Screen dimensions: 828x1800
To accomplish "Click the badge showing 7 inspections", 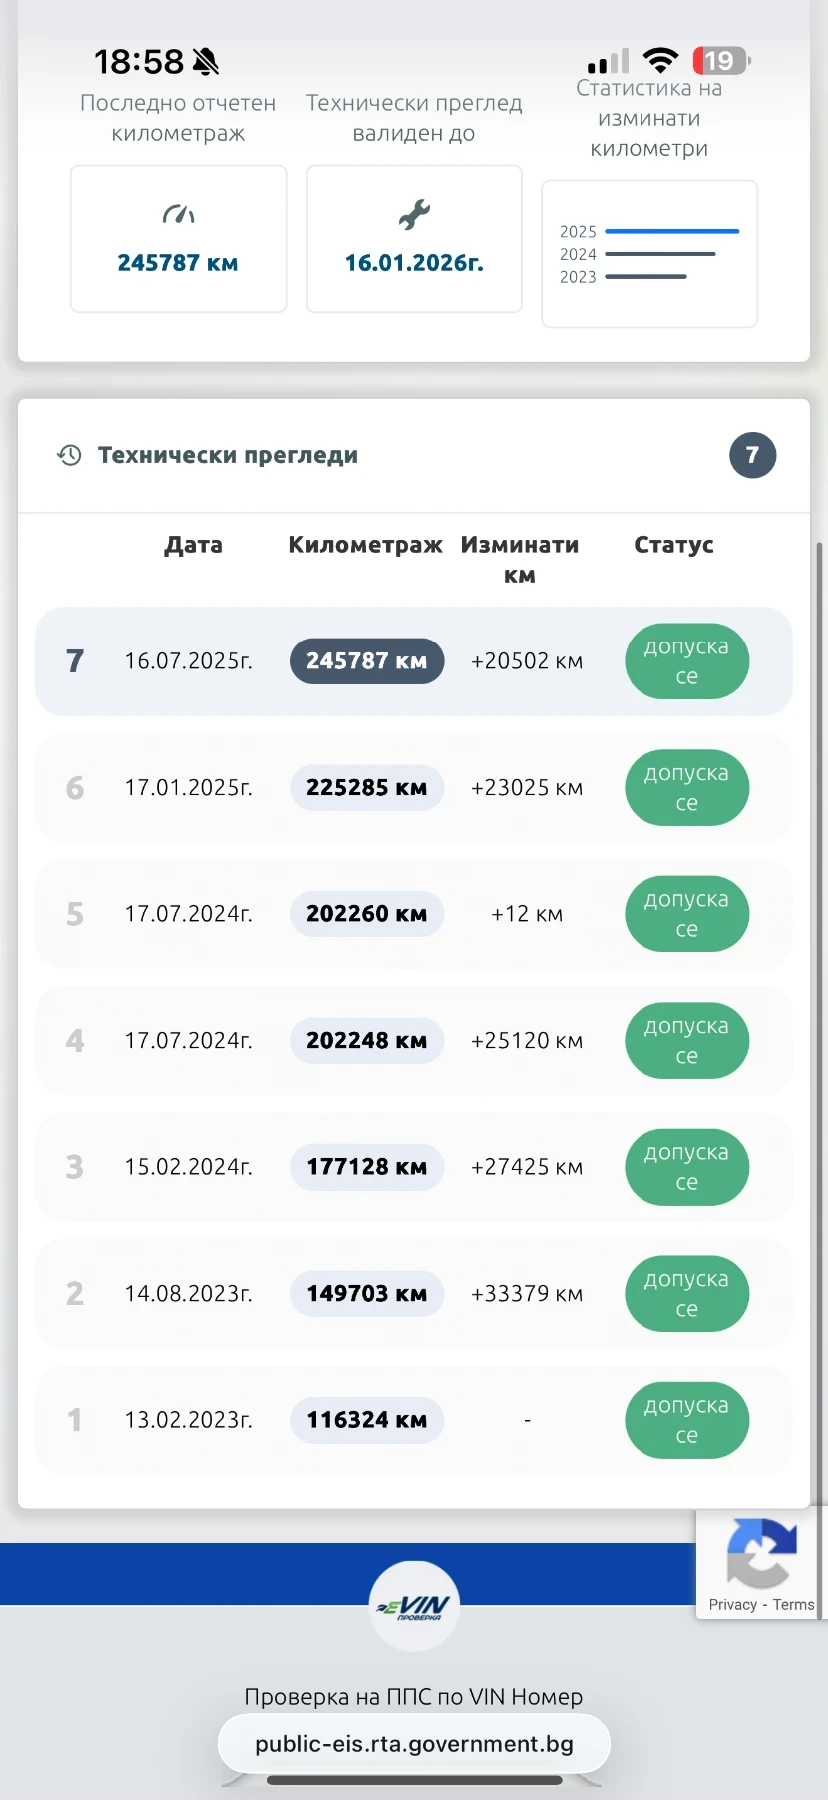I will (x=752, y=455).
